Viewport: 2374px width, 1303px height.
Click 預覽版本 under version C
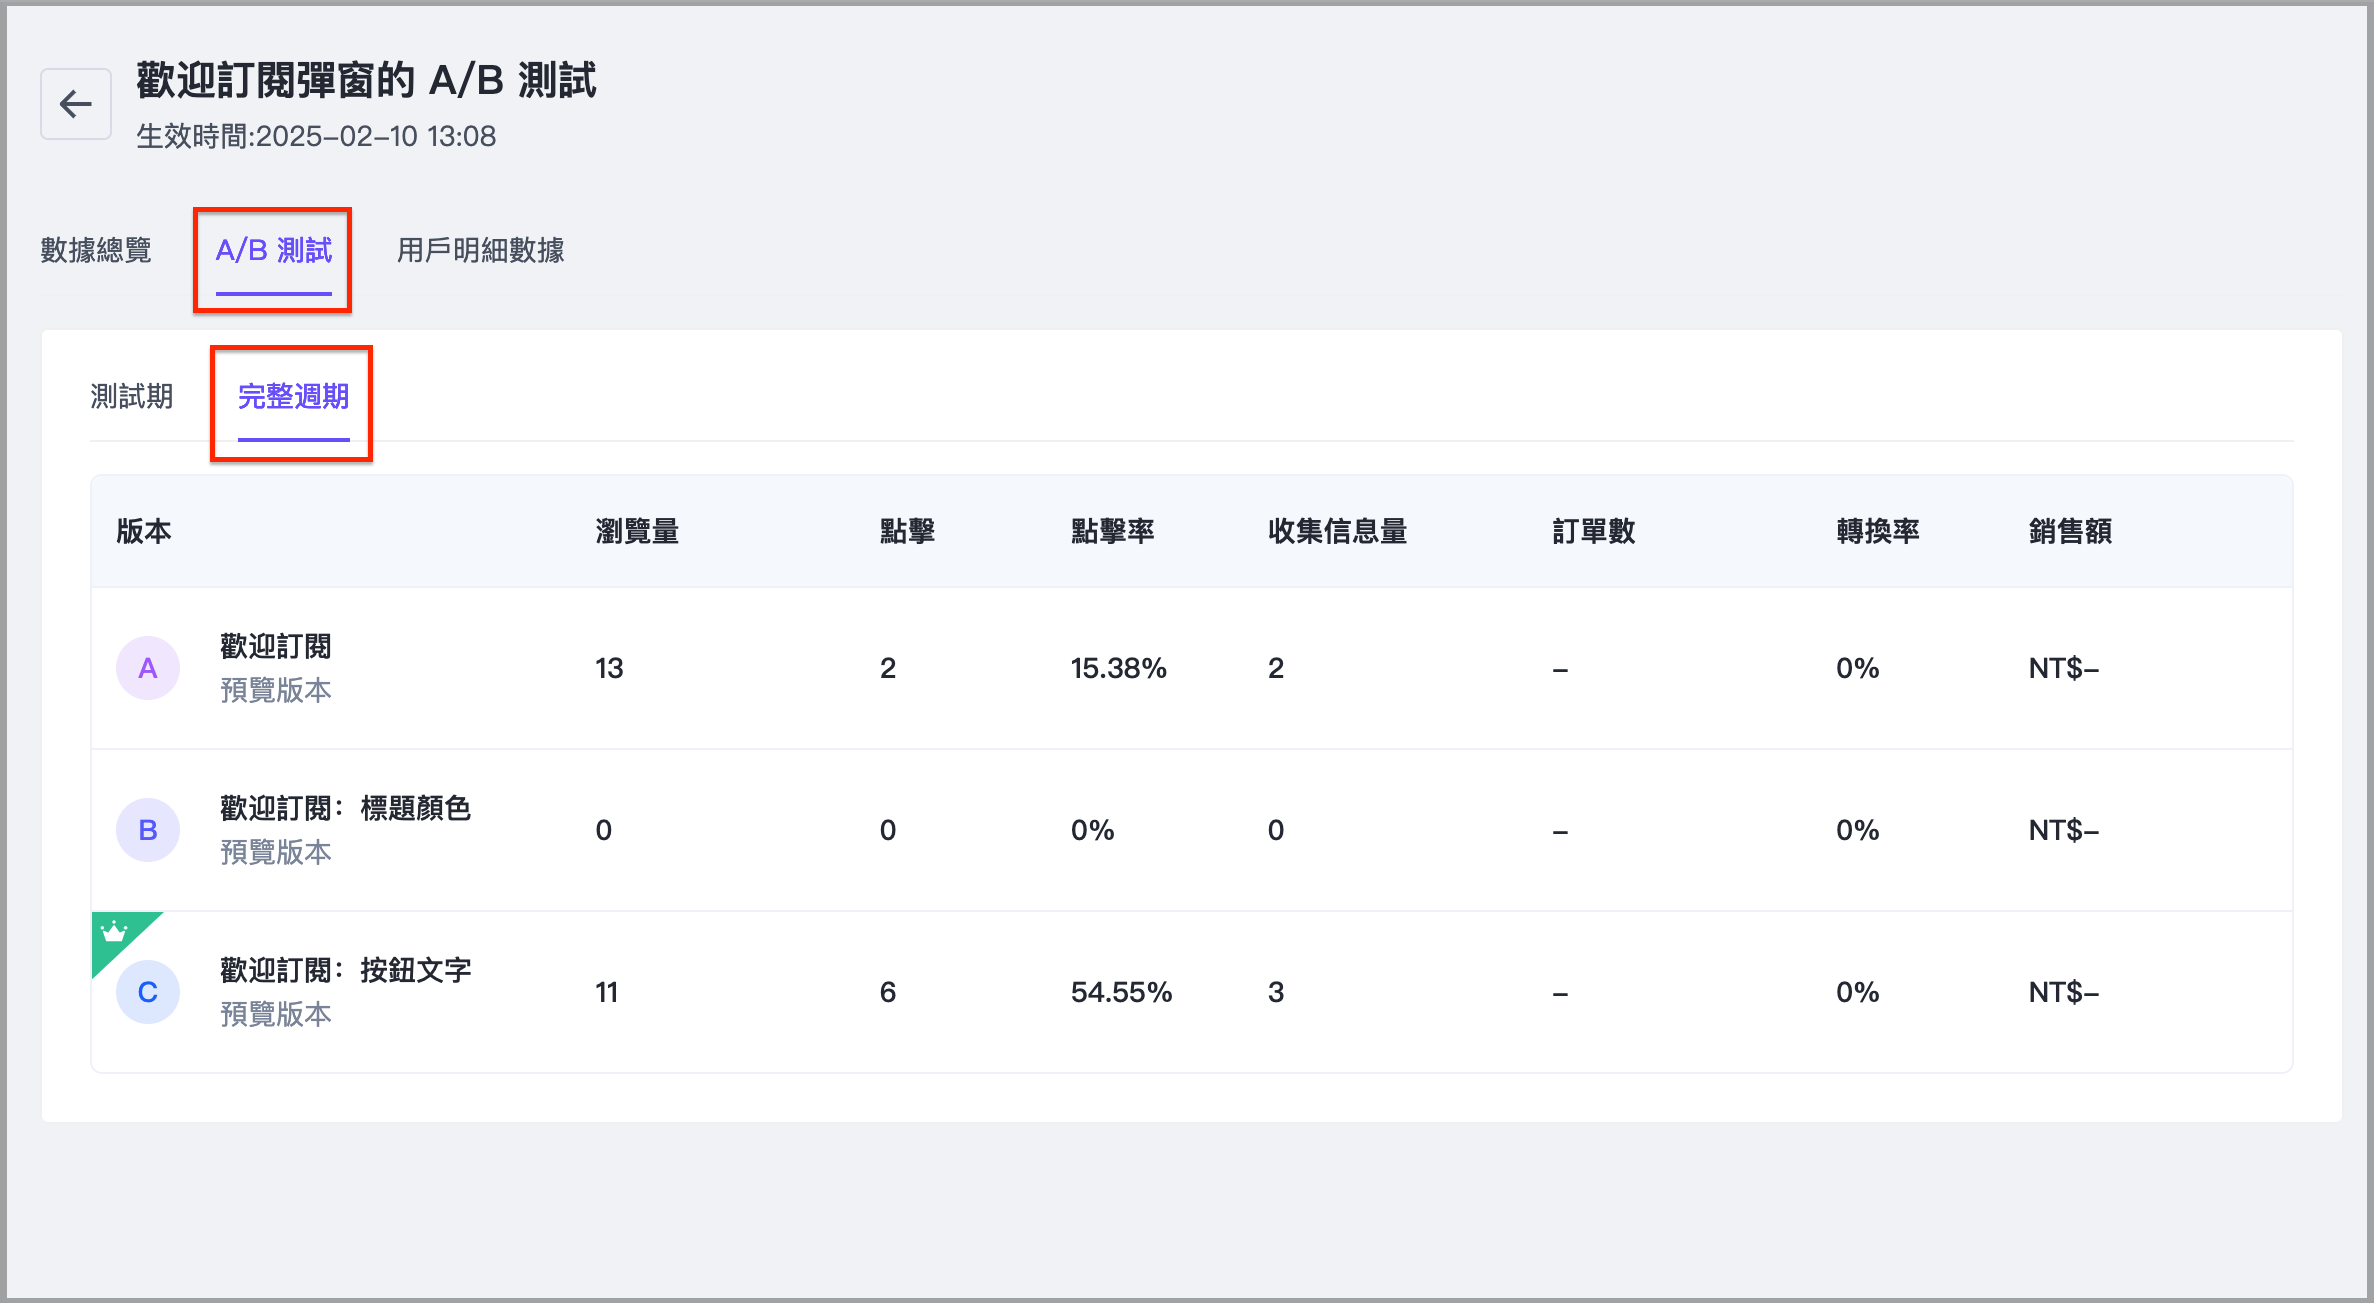[276, 1014]
